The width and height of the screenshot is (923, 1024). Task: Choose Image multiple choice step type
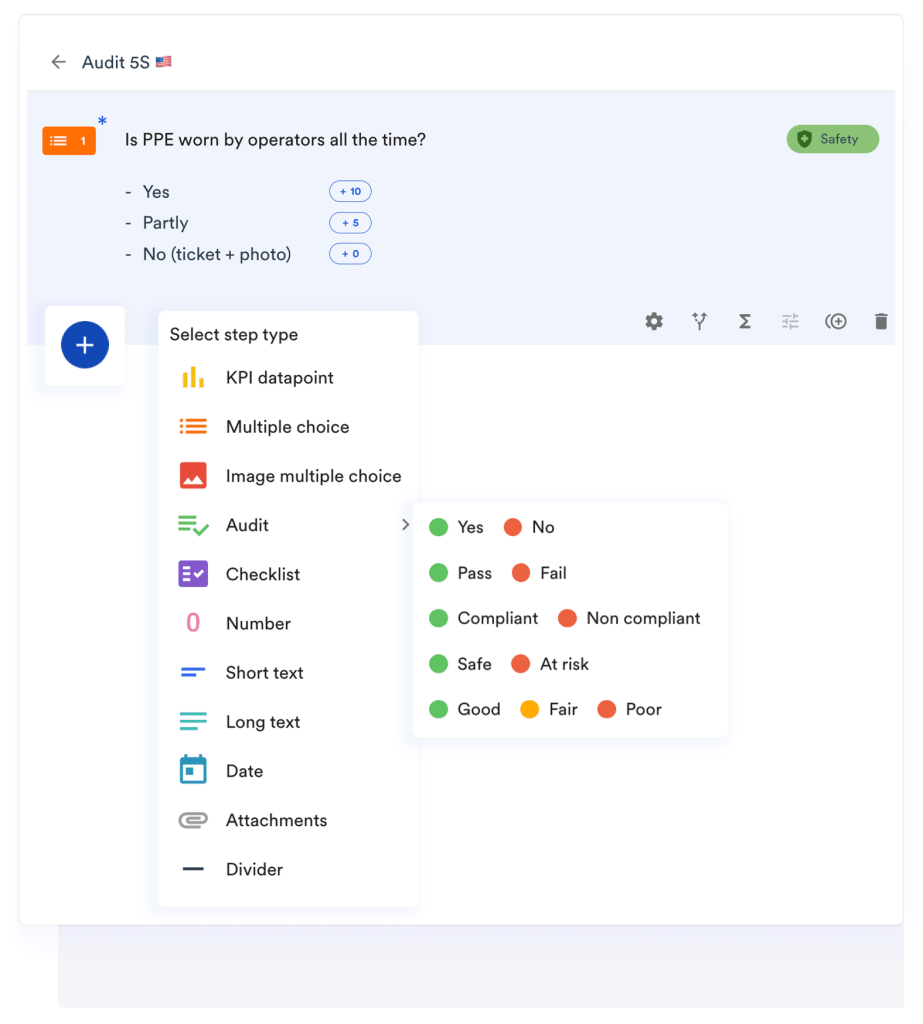click(x=313, y=476)
